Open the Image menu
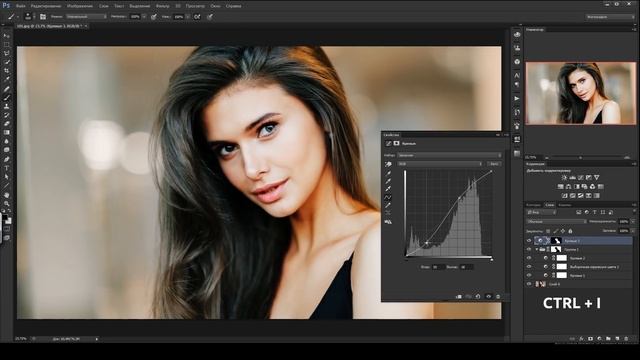This screenshot has width=640, height=360. coord(80,6)
